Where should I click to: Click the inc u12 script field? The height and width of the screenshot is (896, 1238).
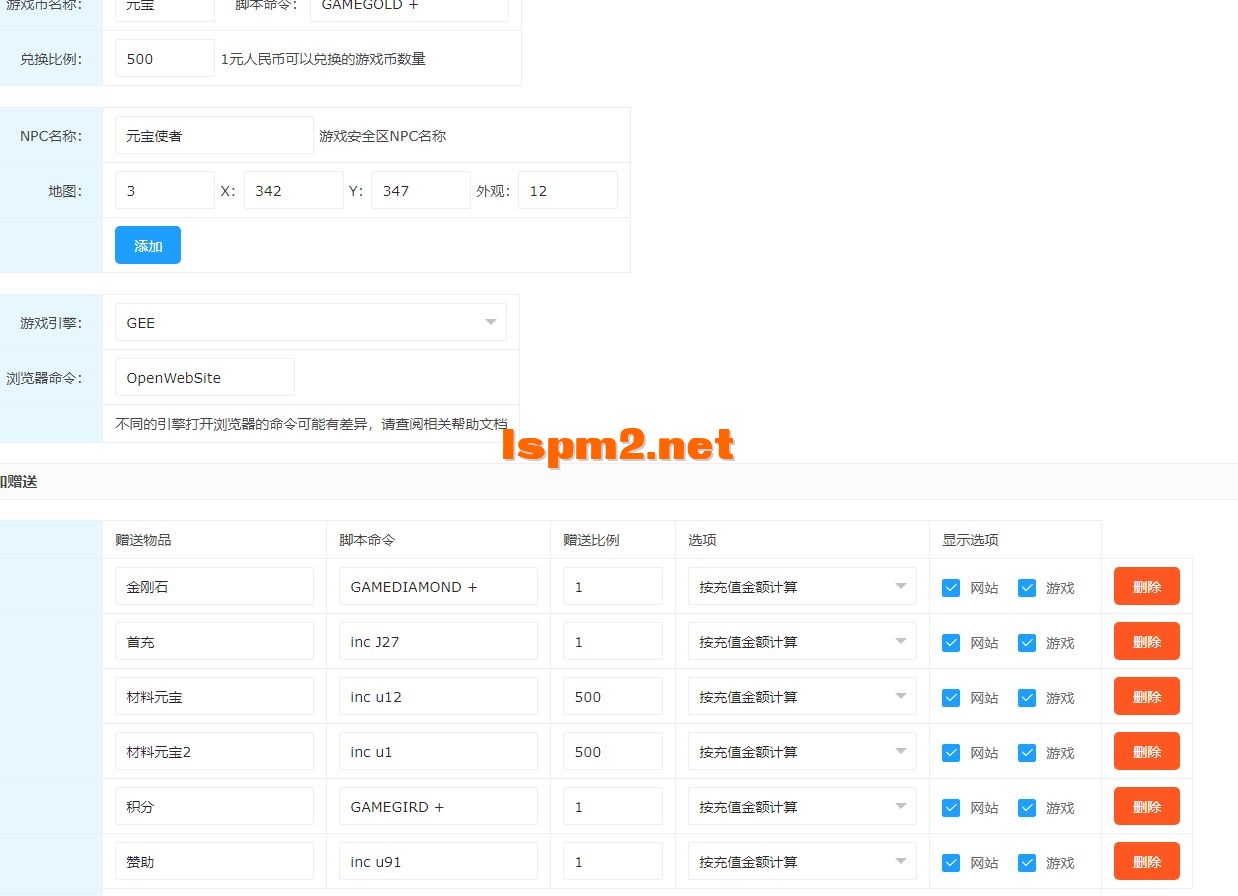tap(438, 696)
